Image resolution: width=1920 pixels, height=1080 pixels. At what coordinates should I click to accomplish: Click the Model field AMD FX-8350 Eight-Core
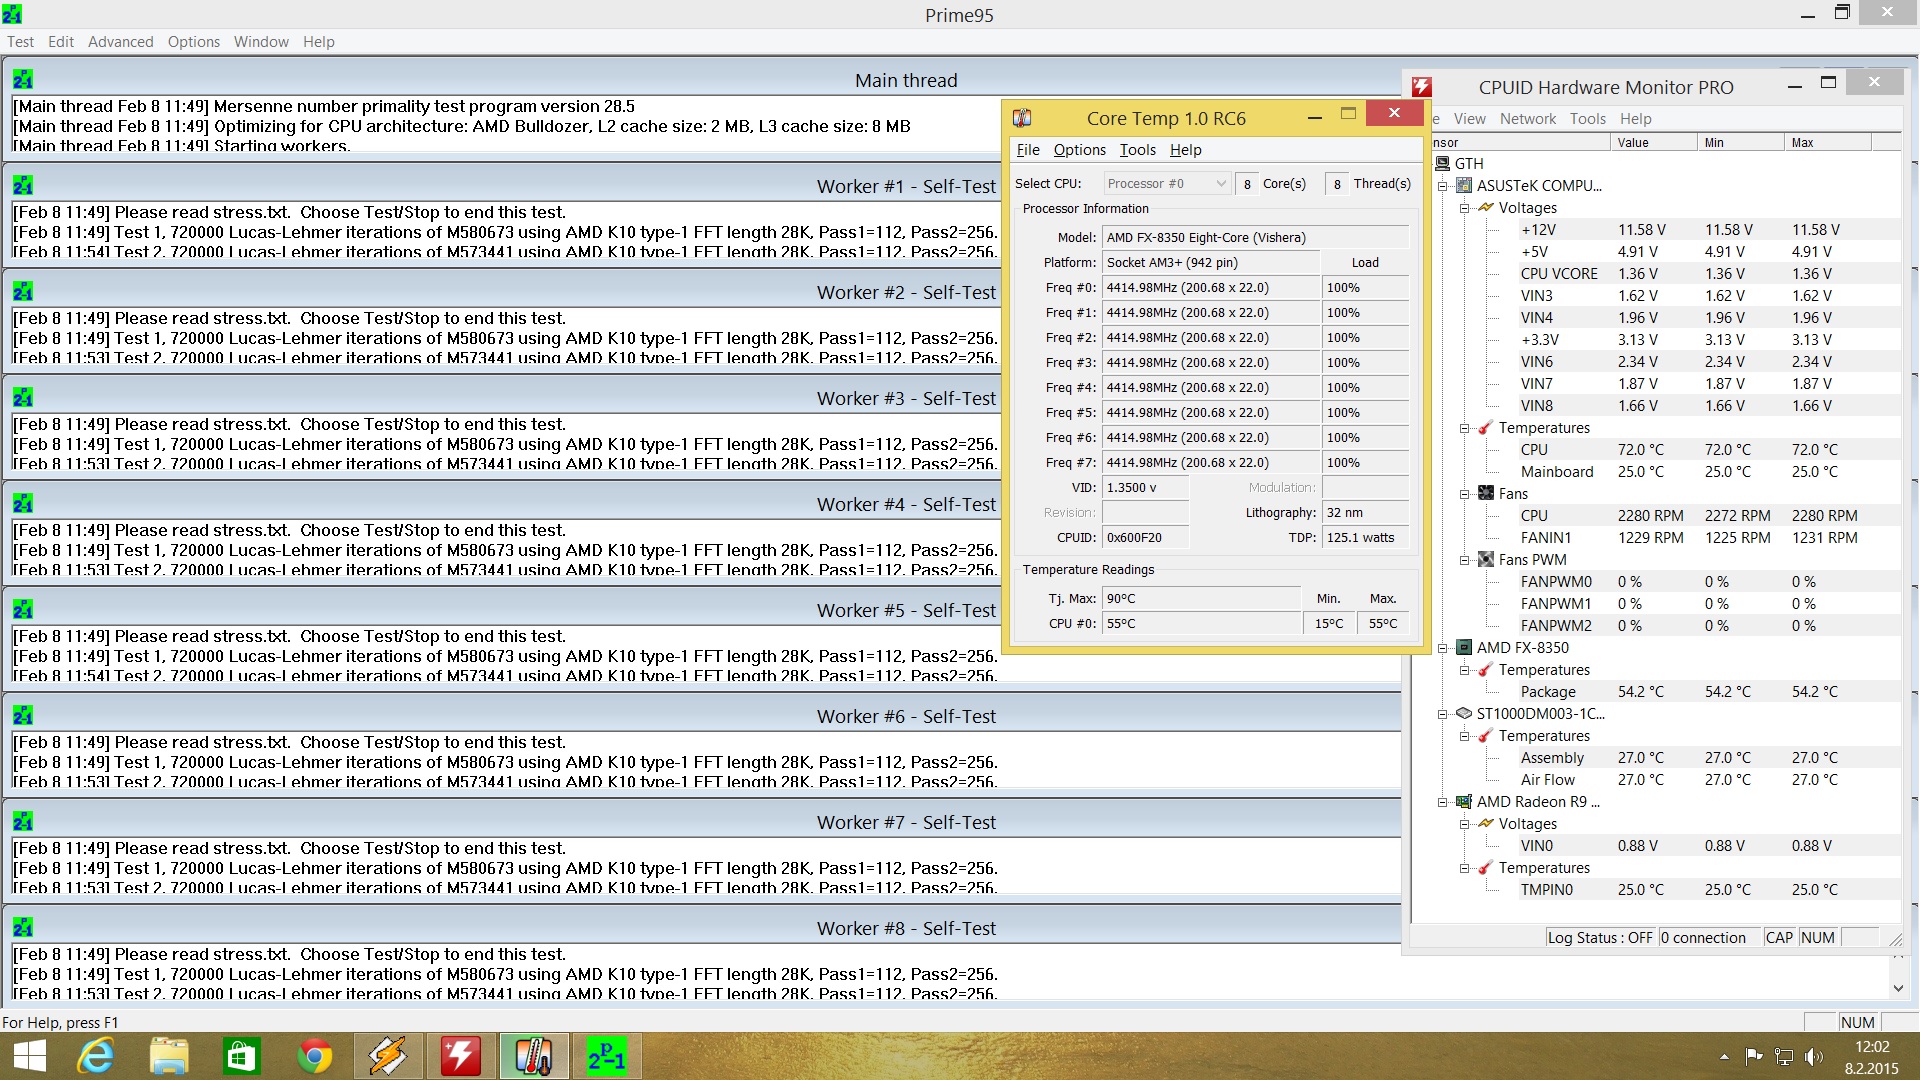pos(1256,237)
